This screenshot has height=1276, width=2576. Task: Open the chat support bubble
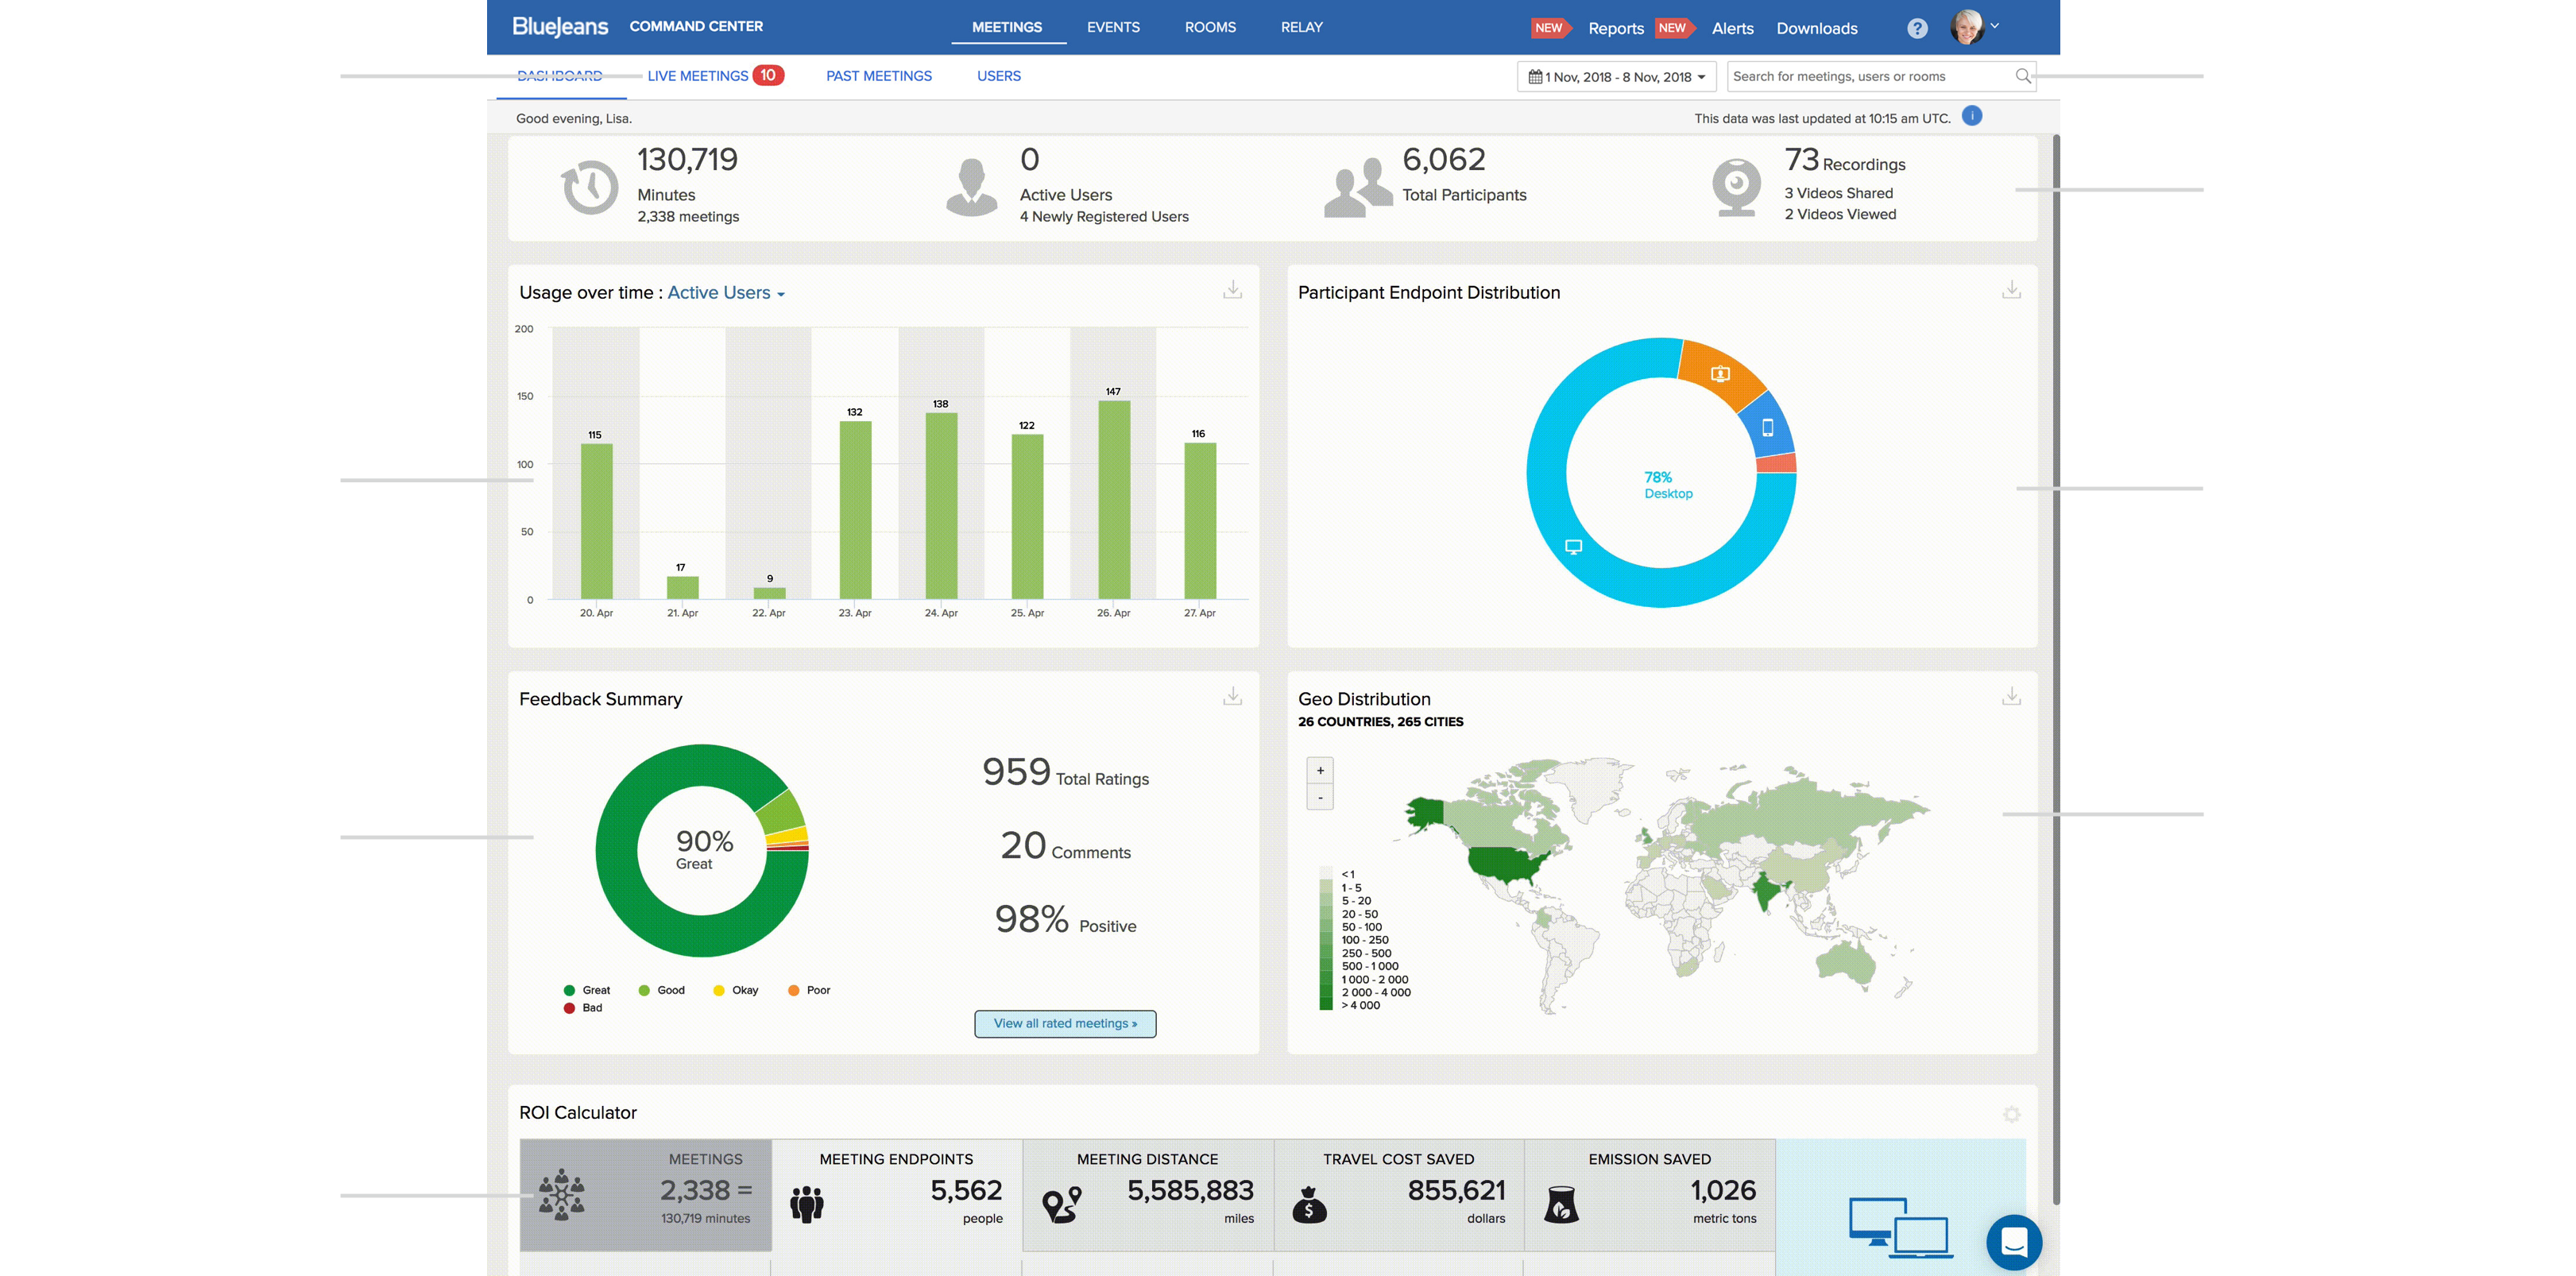tap(2015, 1243)
